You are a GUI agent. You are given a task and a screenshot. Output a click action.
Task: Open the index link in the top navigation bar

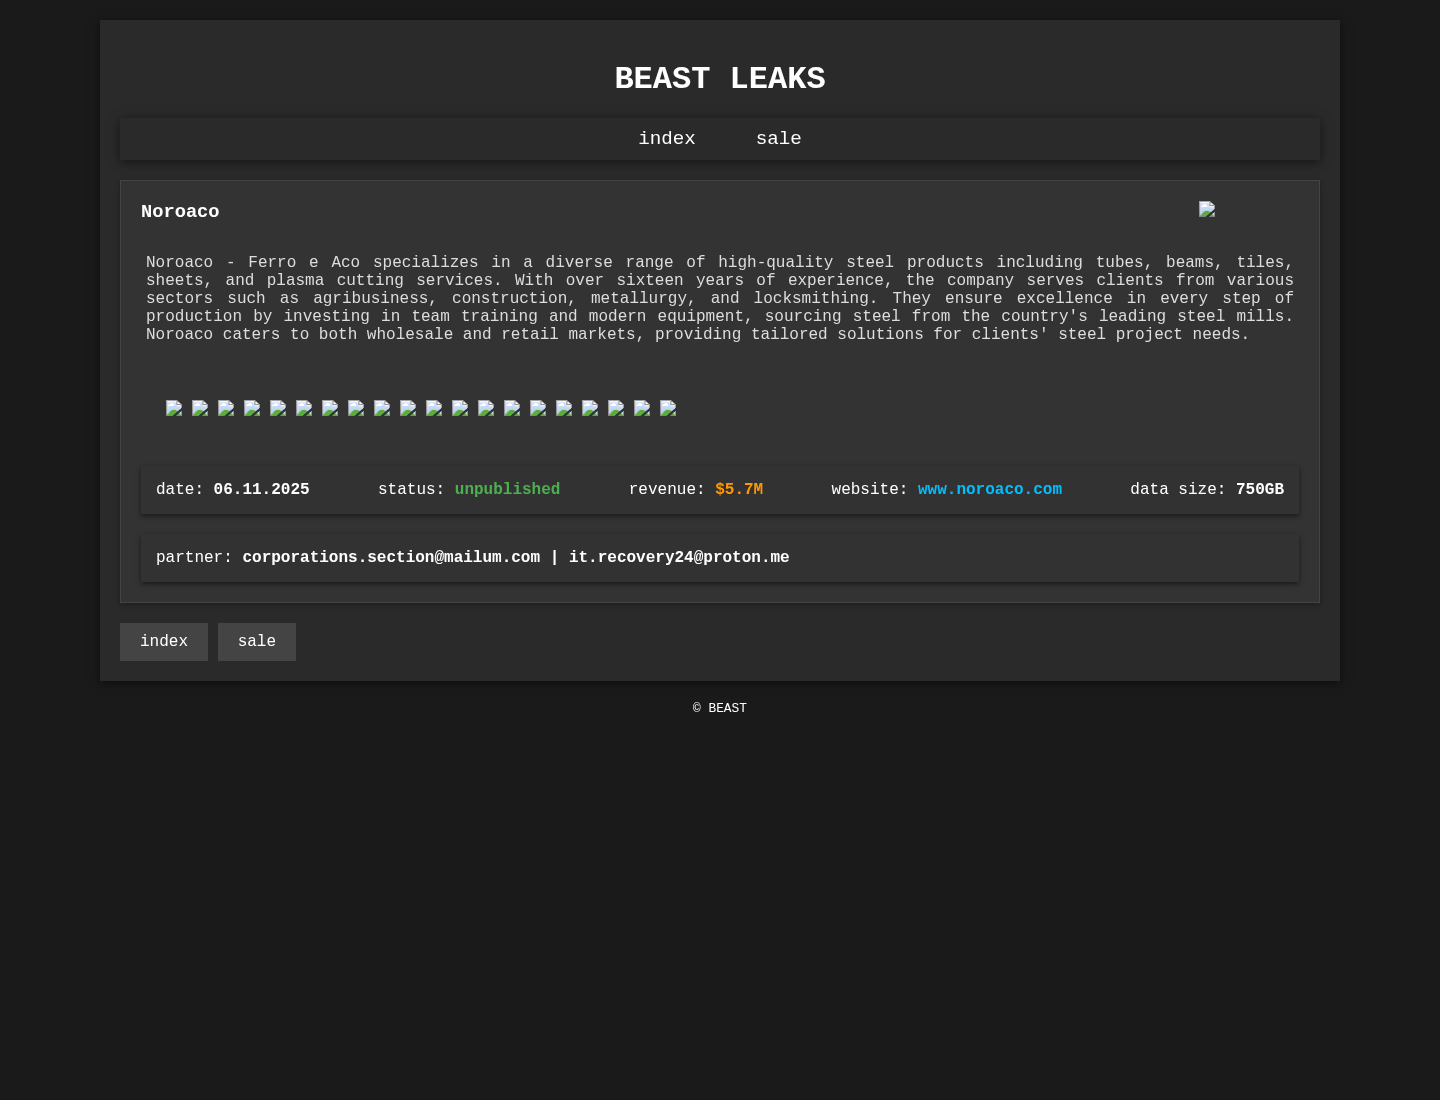coord(666,139)
